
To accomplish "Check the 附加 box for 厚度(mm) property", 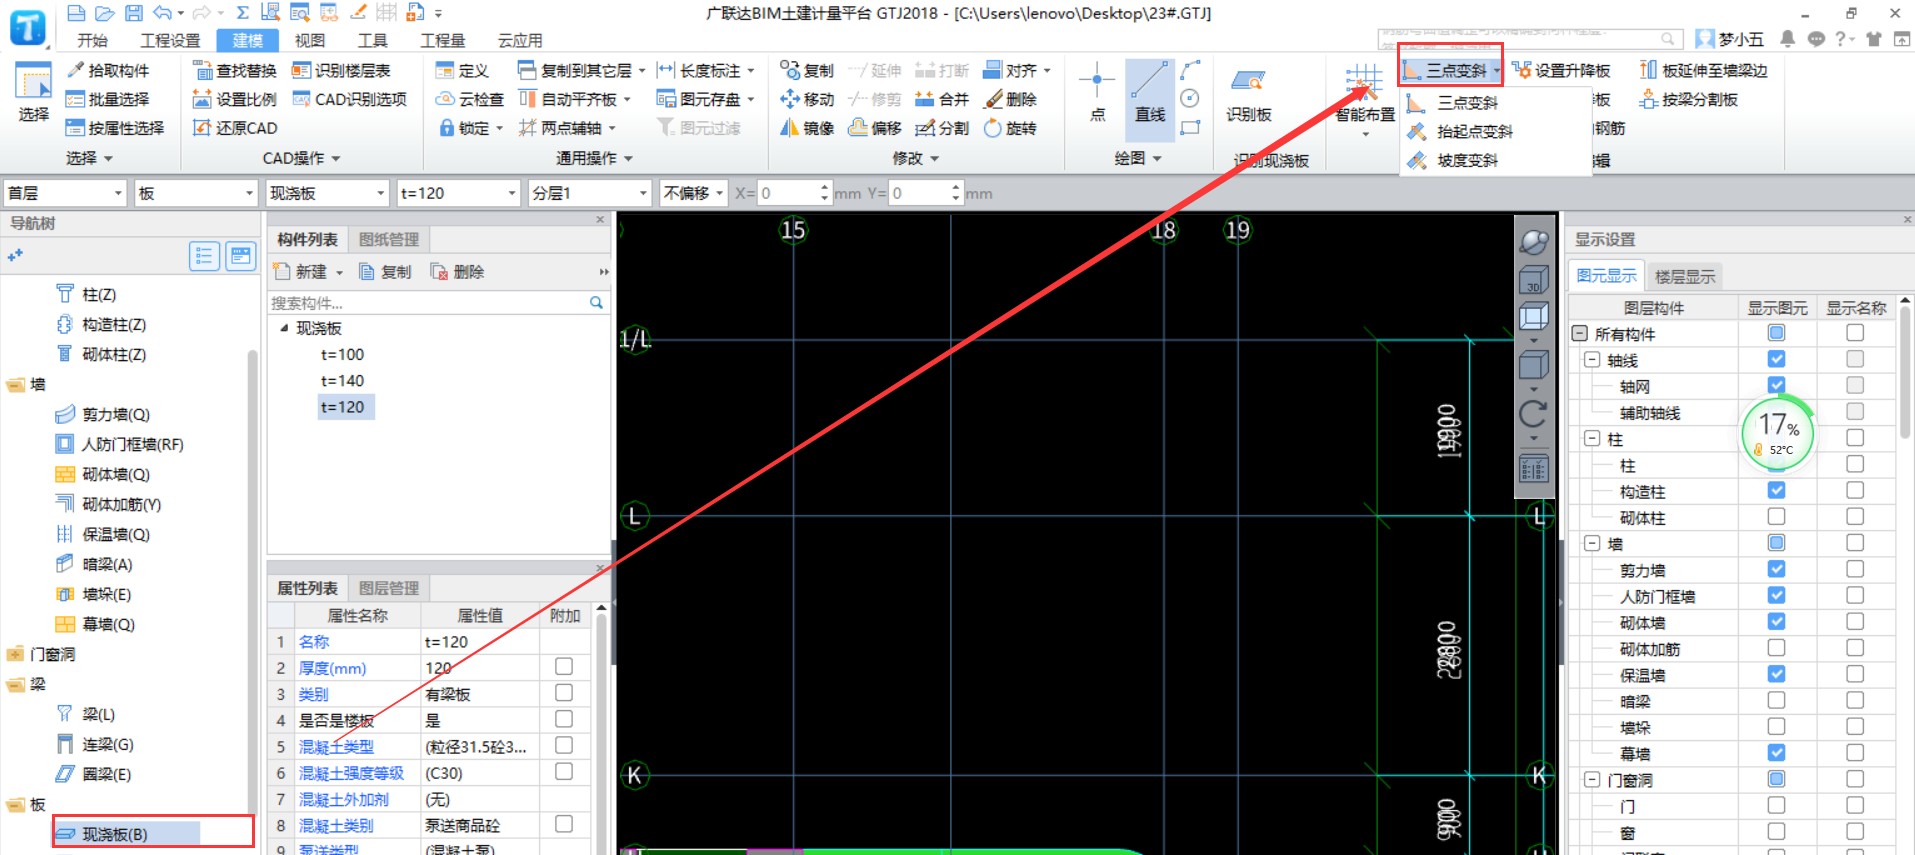I will [x=564, y=667].
